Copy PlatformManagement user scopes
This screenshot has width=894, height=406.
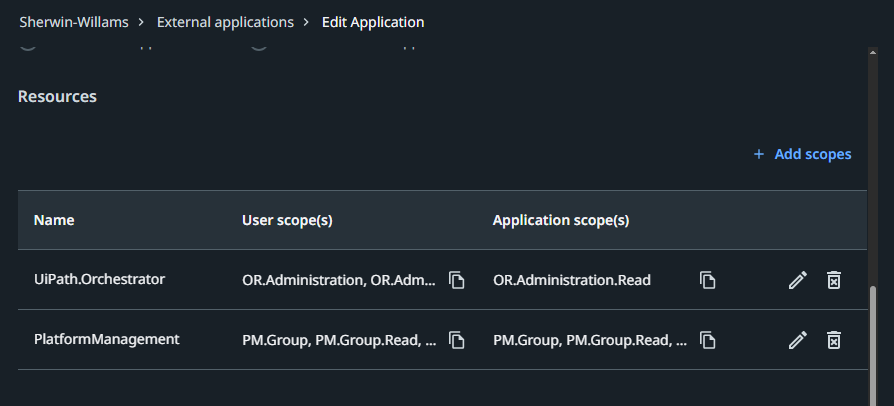coord(457,340)
